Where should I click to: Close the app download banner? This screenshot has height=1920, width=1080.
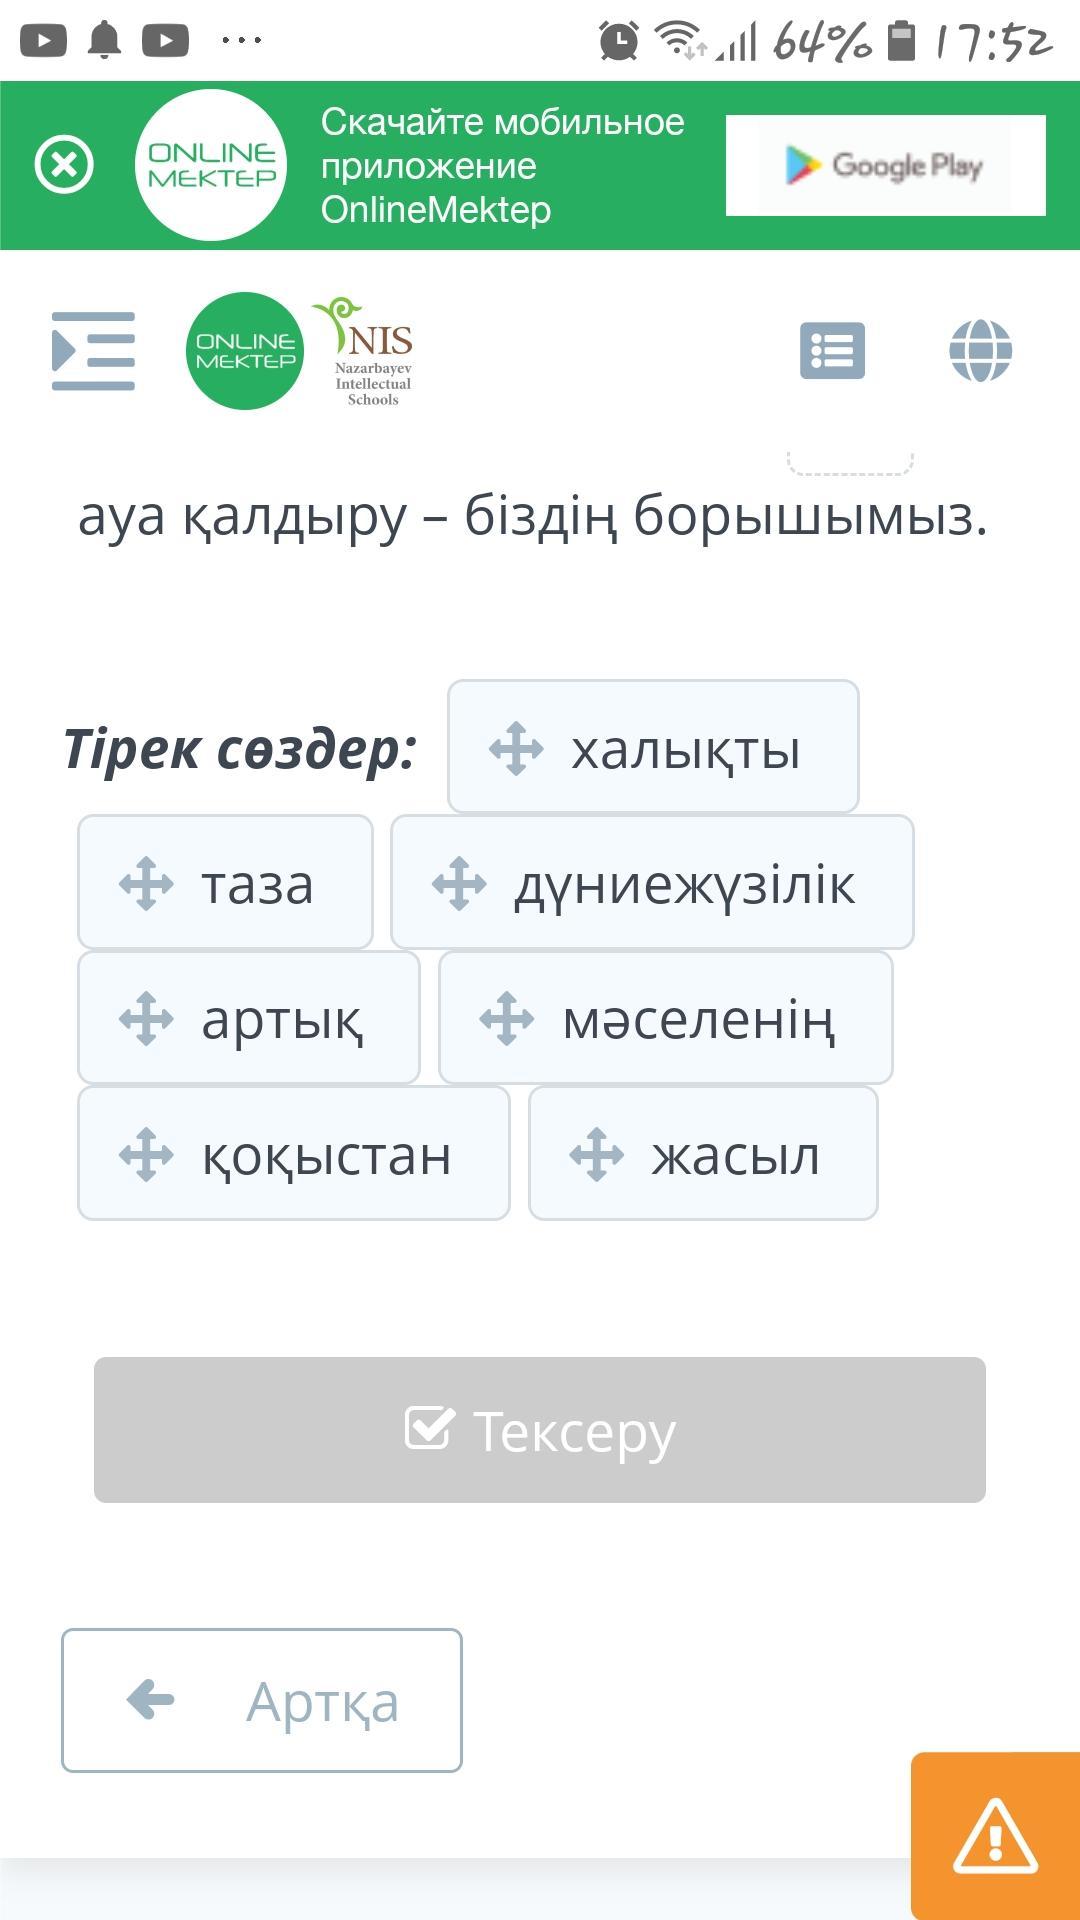pyautogui.click(x=64, y=165)
